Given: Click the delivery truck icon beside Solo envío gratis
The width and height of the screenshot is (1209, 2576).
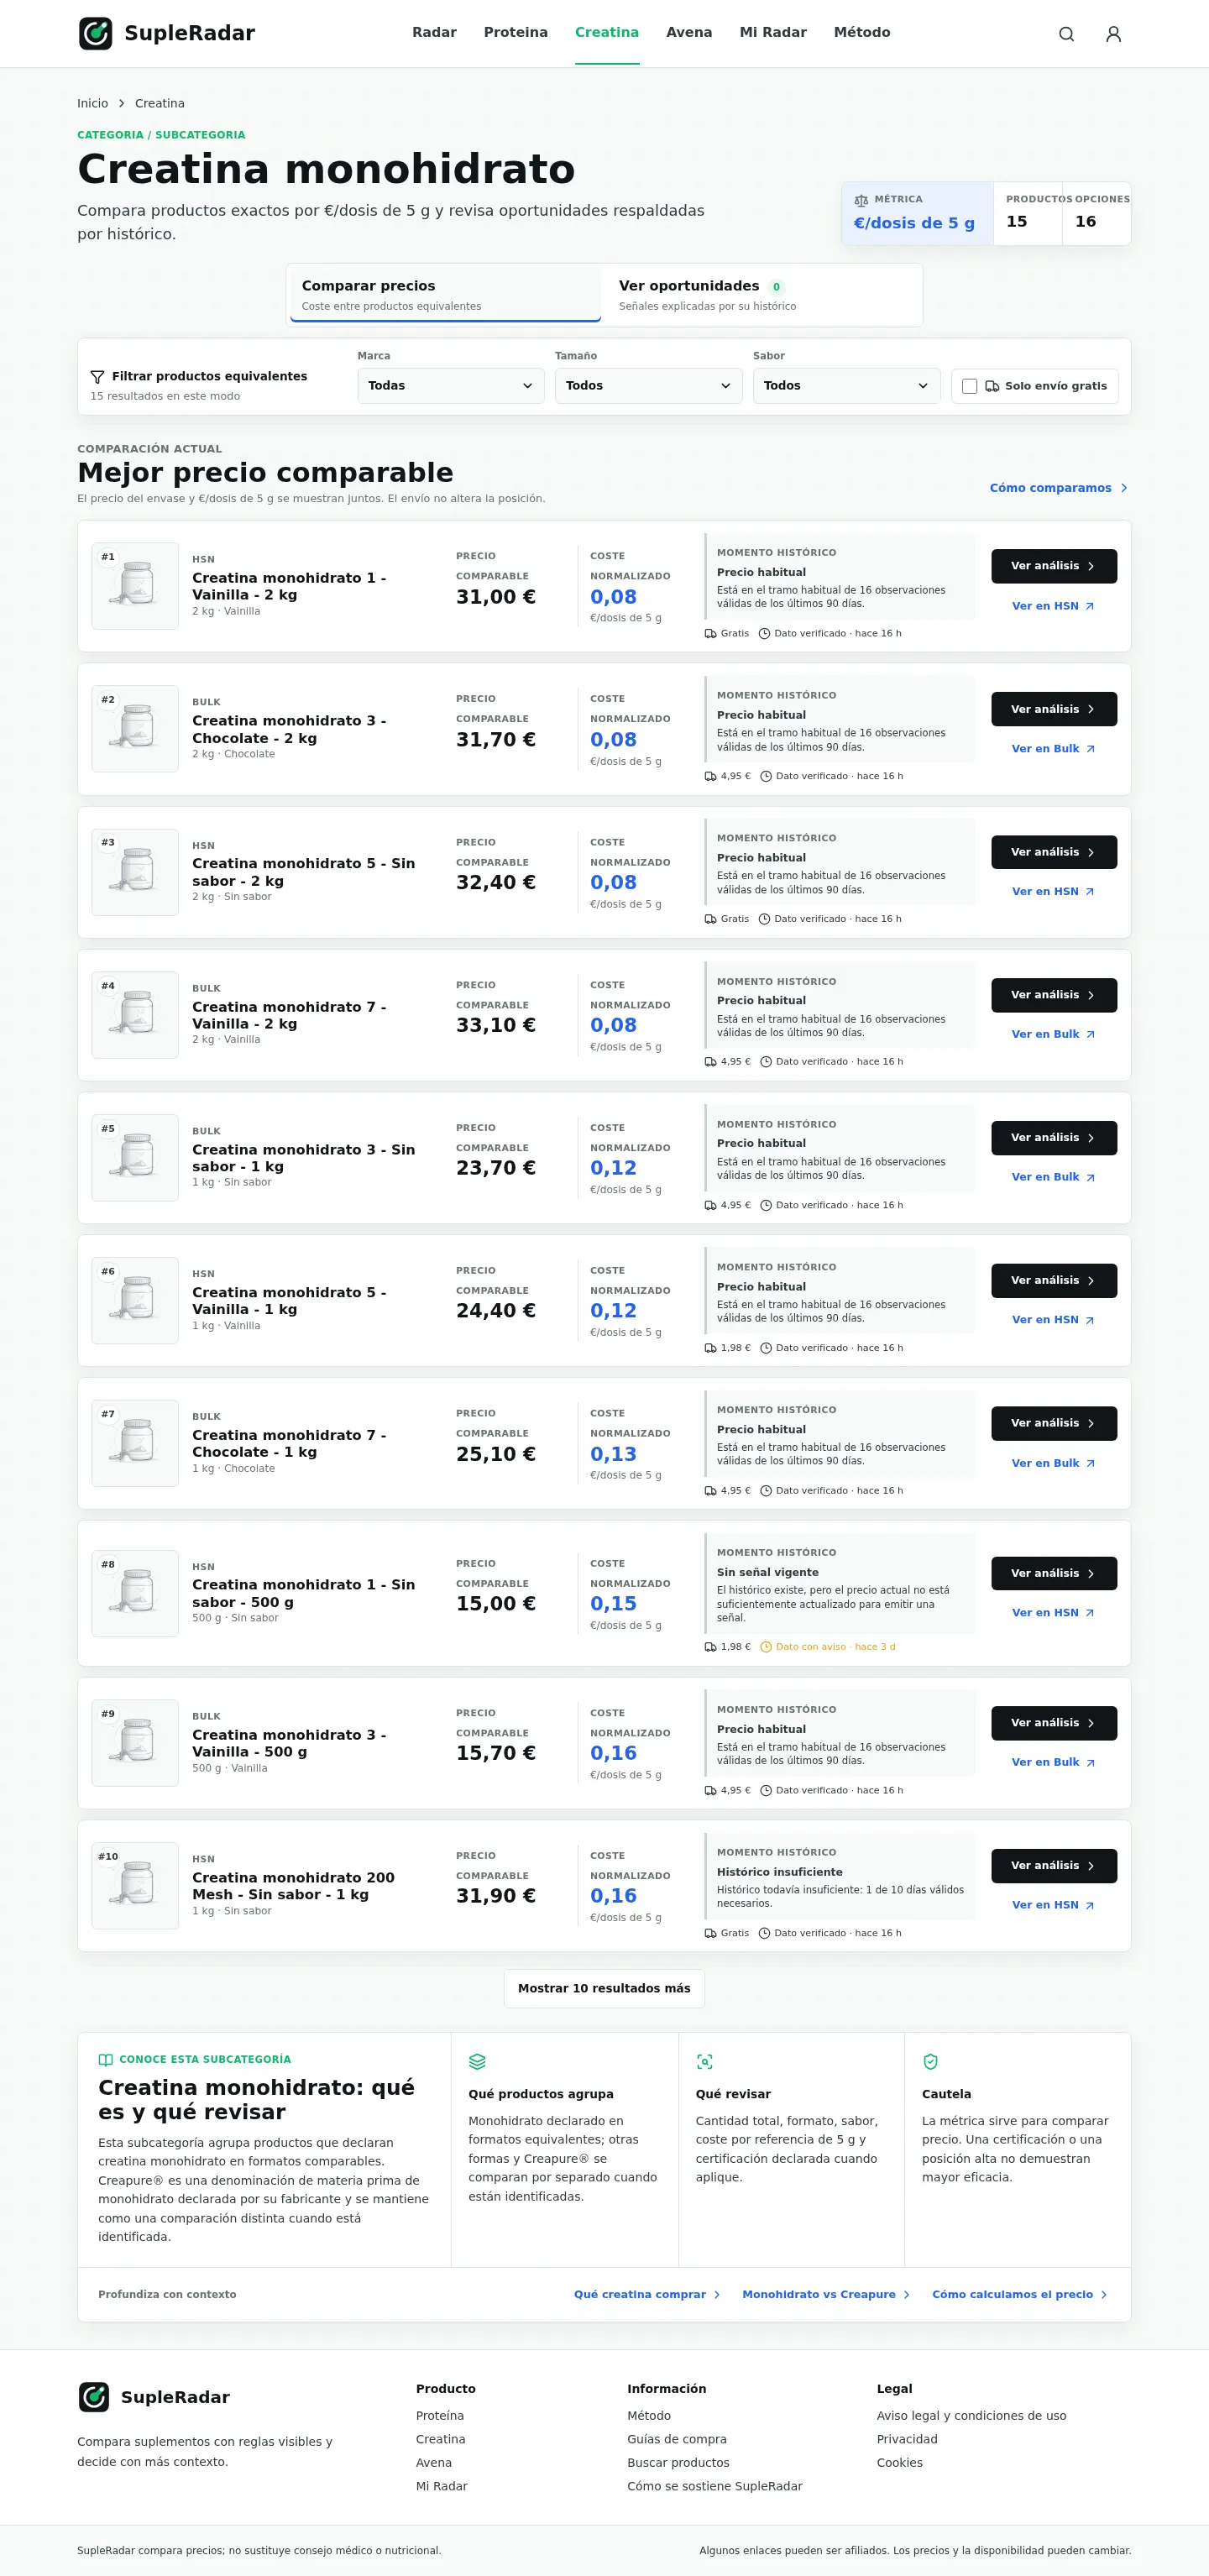Looking at the screenshot, I should point(992,386).
